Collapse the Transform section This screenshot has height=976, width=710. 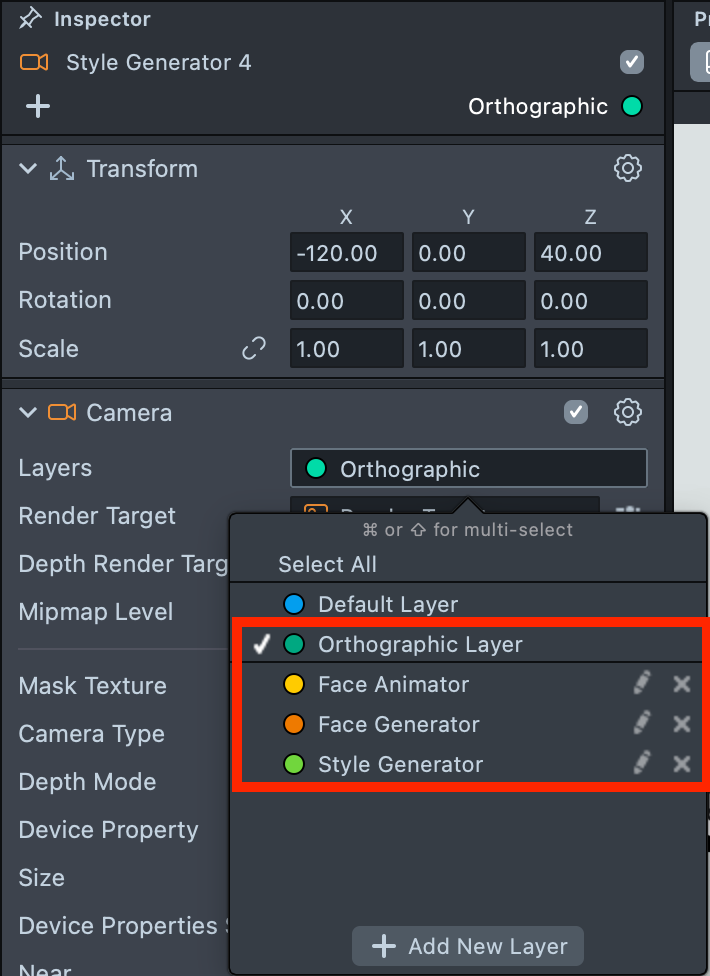point(28,169)
